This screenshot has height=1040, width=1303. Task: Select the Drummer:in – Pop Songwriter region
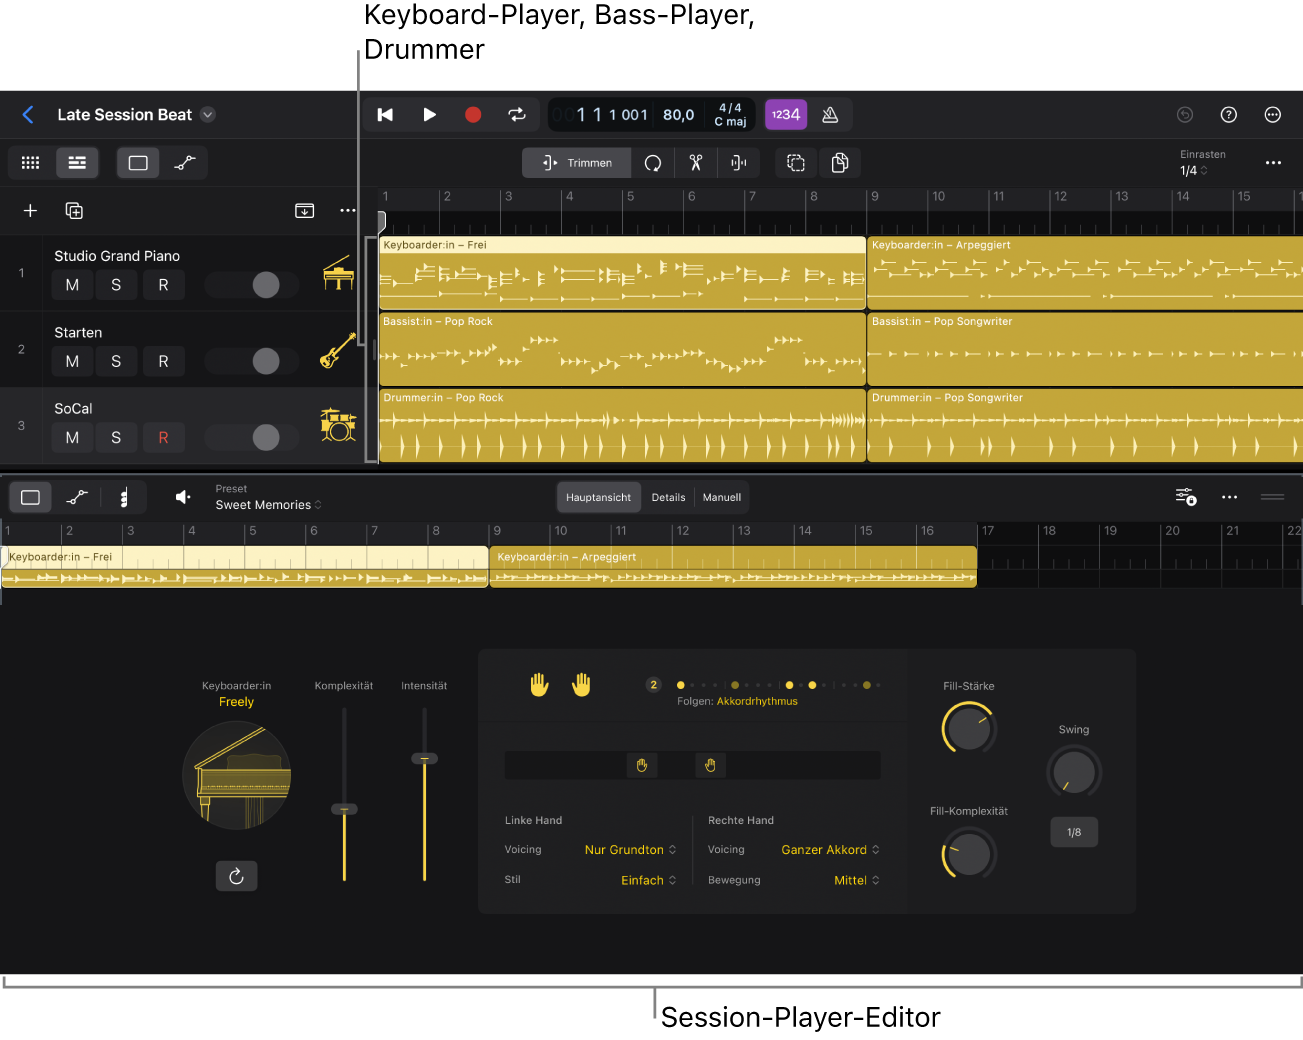pos(1085,426)
